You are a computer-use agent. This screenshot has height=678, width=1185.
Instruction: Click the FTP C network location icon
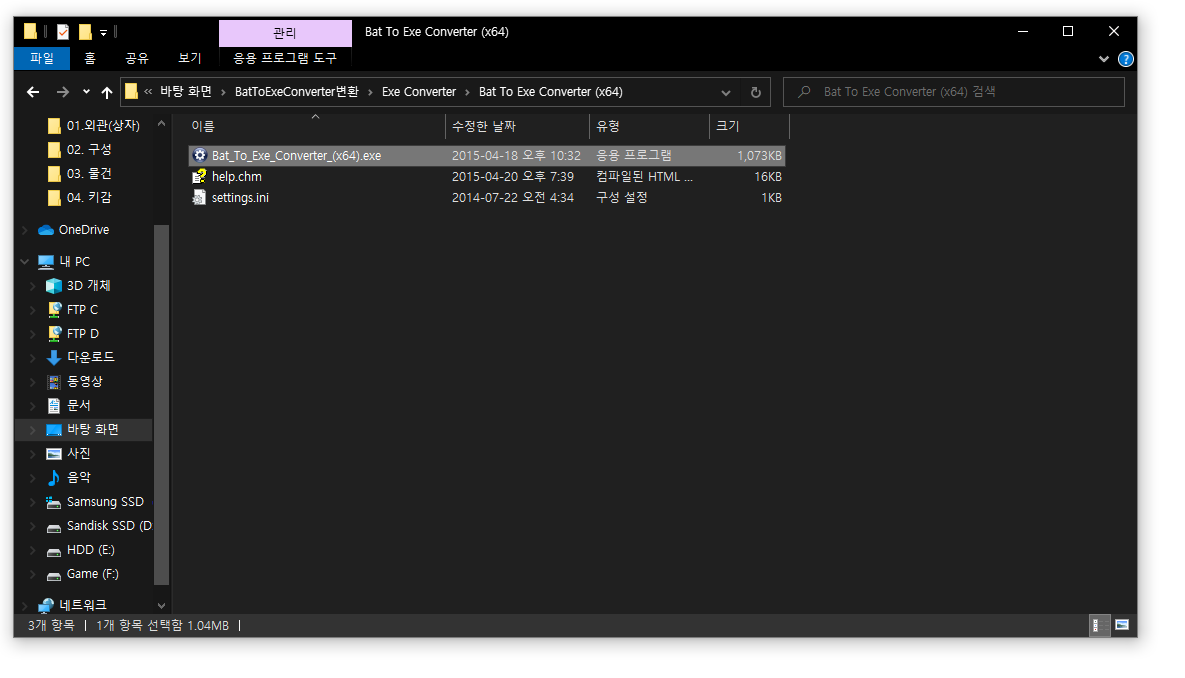point(54,310)
